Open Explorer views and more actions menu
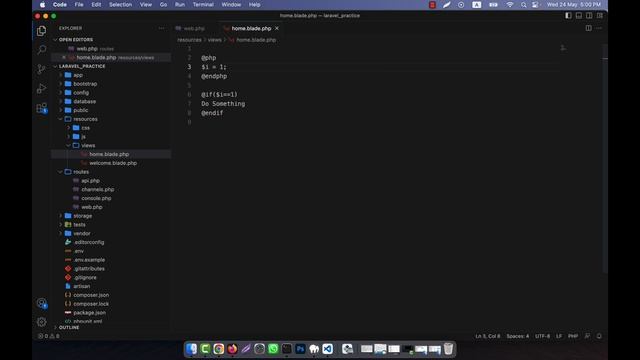 (162, 28)
